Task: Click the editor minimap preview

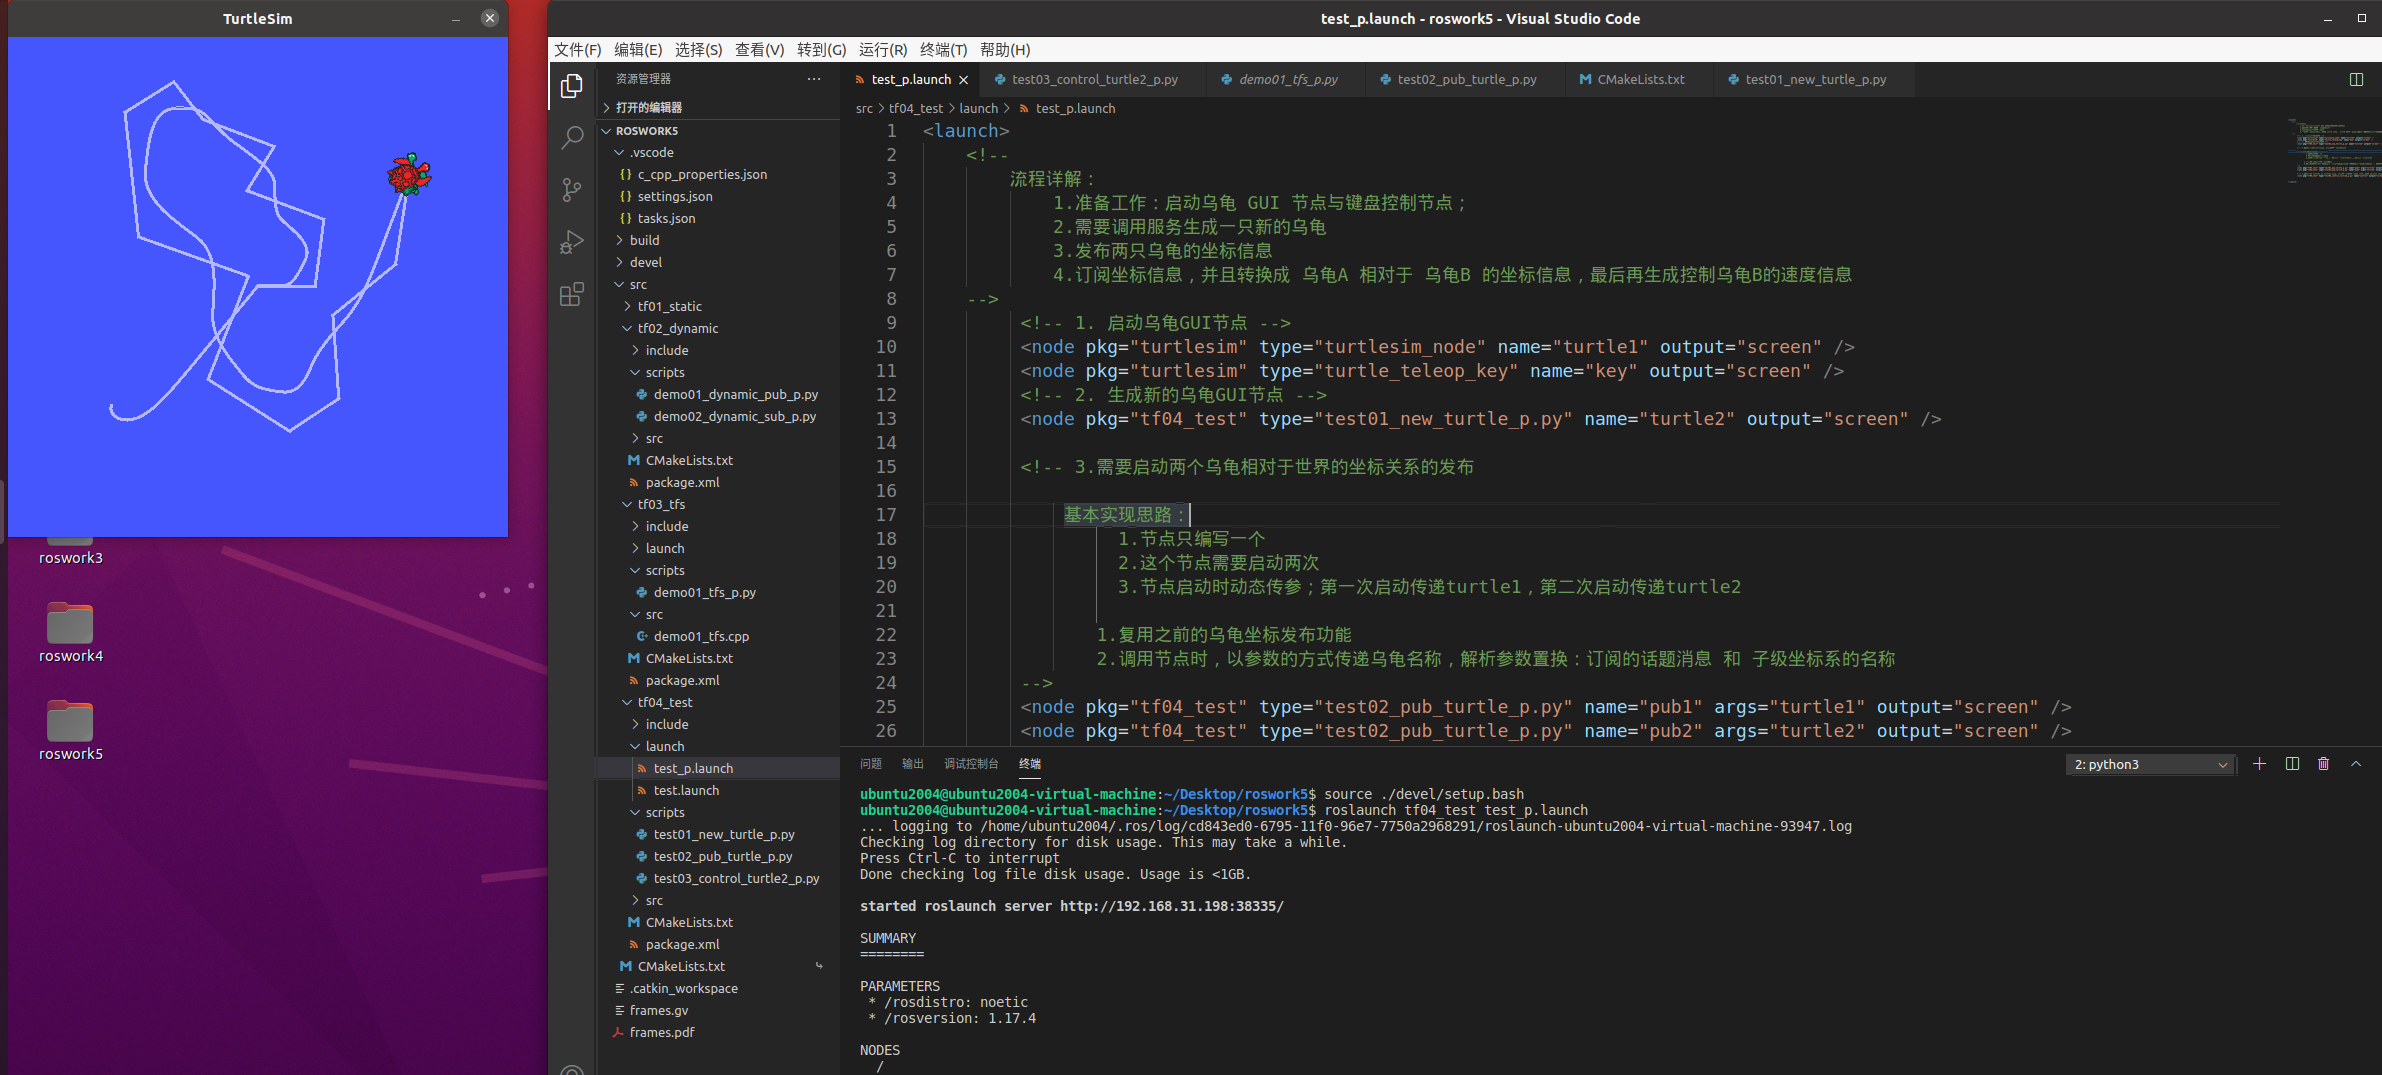Action: (x=2334, y=150)
